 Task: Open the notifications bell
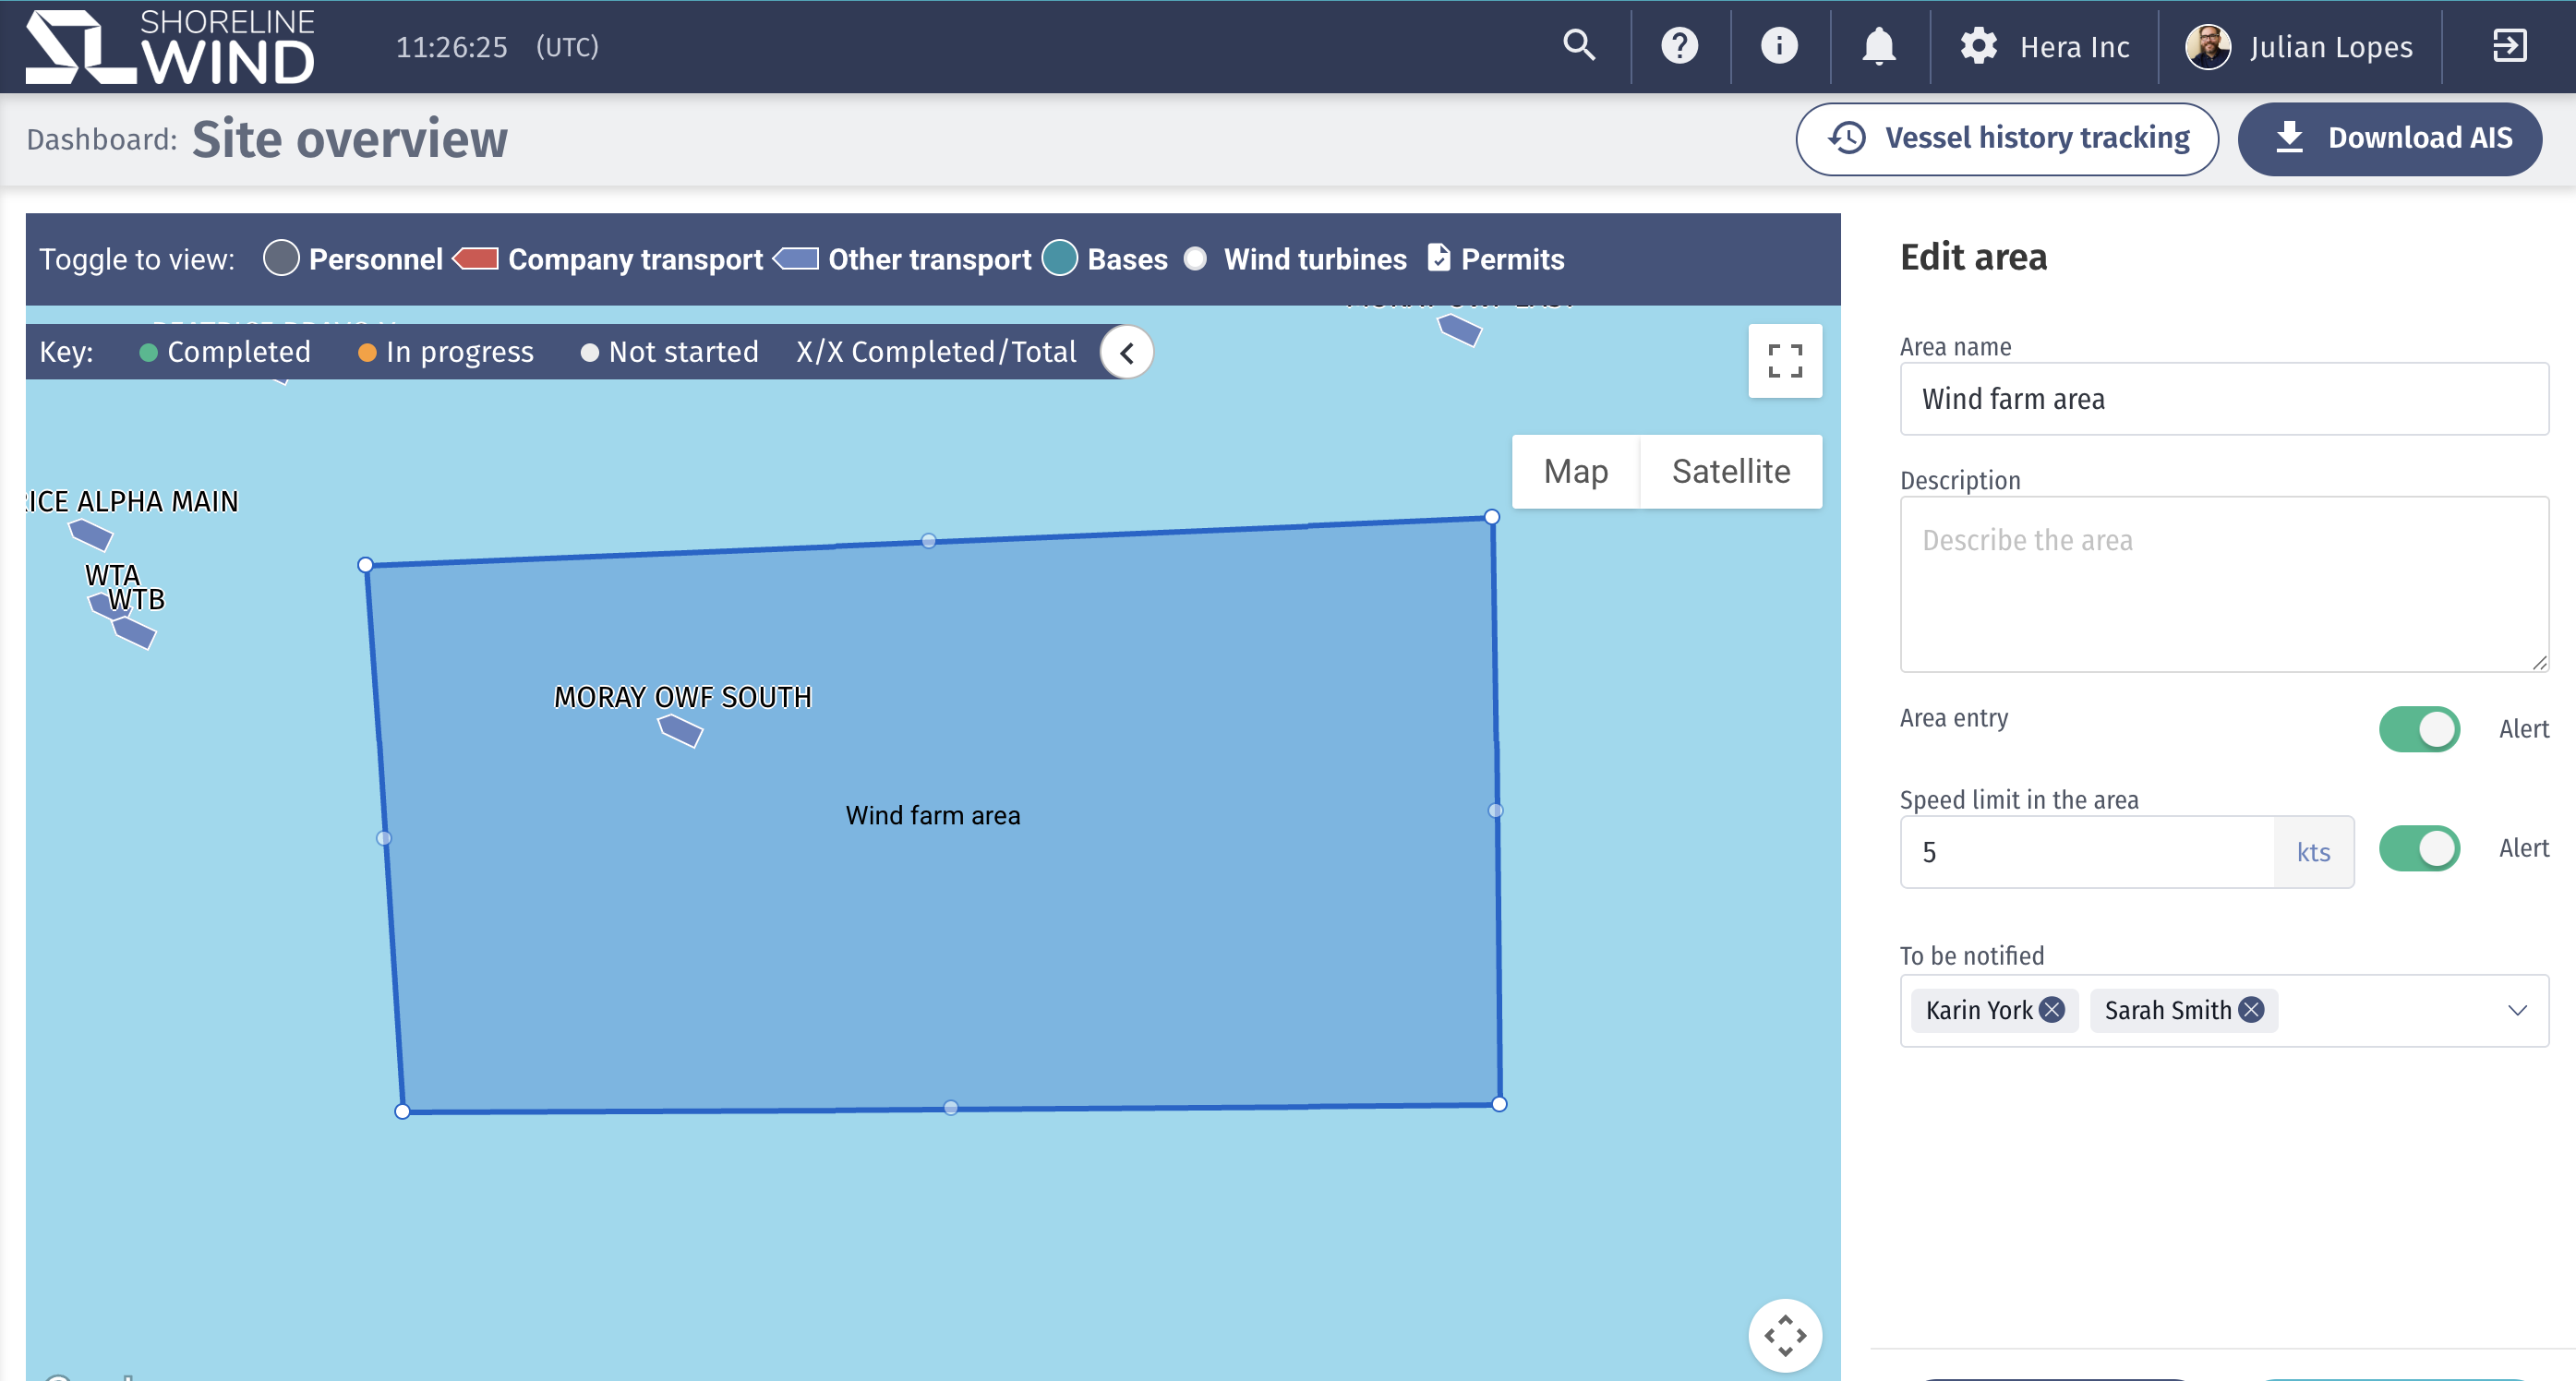click(1878, 45)
